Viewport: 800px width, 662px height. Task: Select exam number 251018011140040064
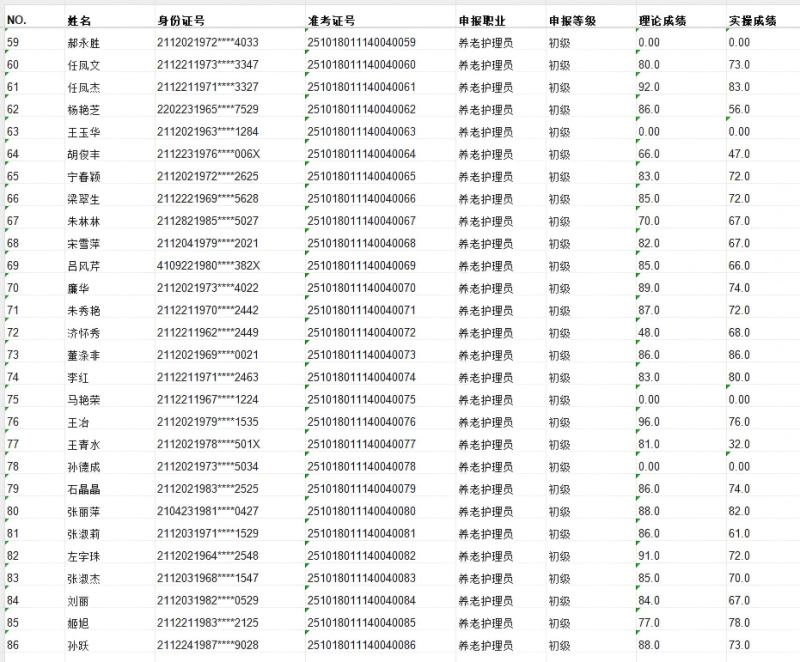click(361, 154)
